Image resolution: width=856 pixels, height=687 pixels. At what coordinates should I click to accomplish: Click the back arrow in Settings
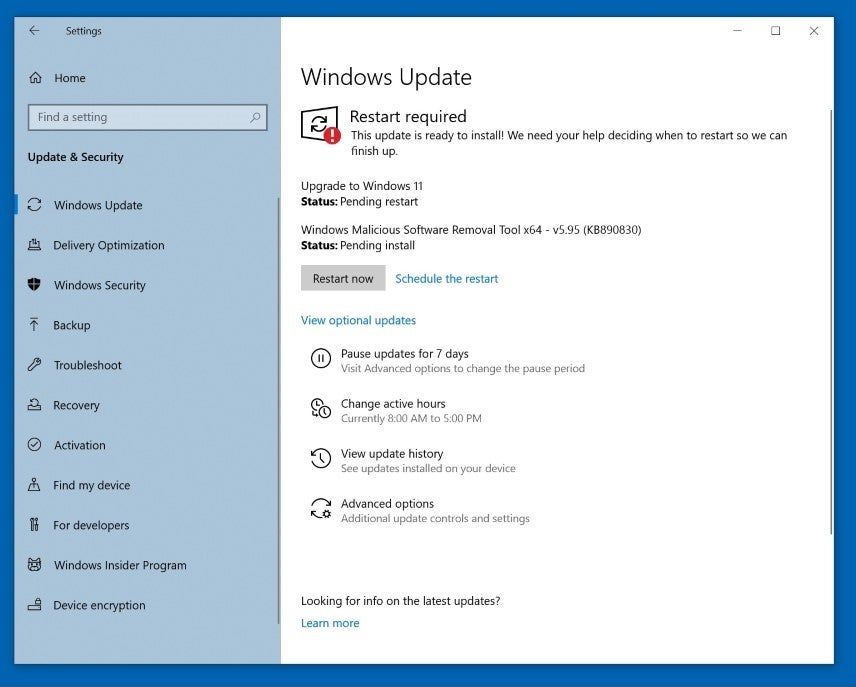34,31
